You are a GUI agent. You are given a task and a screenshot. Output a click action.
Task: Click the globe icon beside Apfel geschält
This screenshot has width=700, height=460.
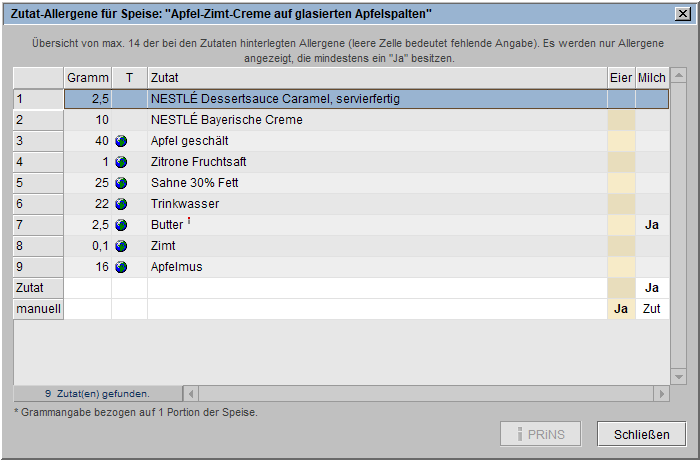[121, 141]
